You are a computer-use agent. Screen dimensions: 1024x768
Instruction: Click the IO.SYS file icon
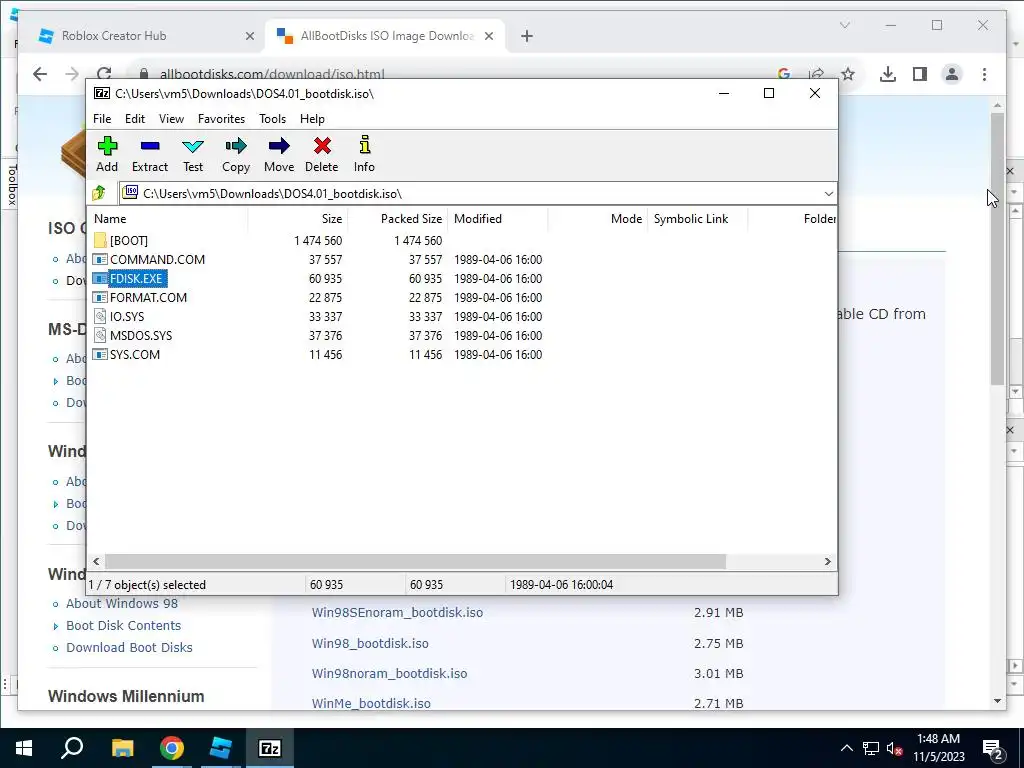point(100,316)
